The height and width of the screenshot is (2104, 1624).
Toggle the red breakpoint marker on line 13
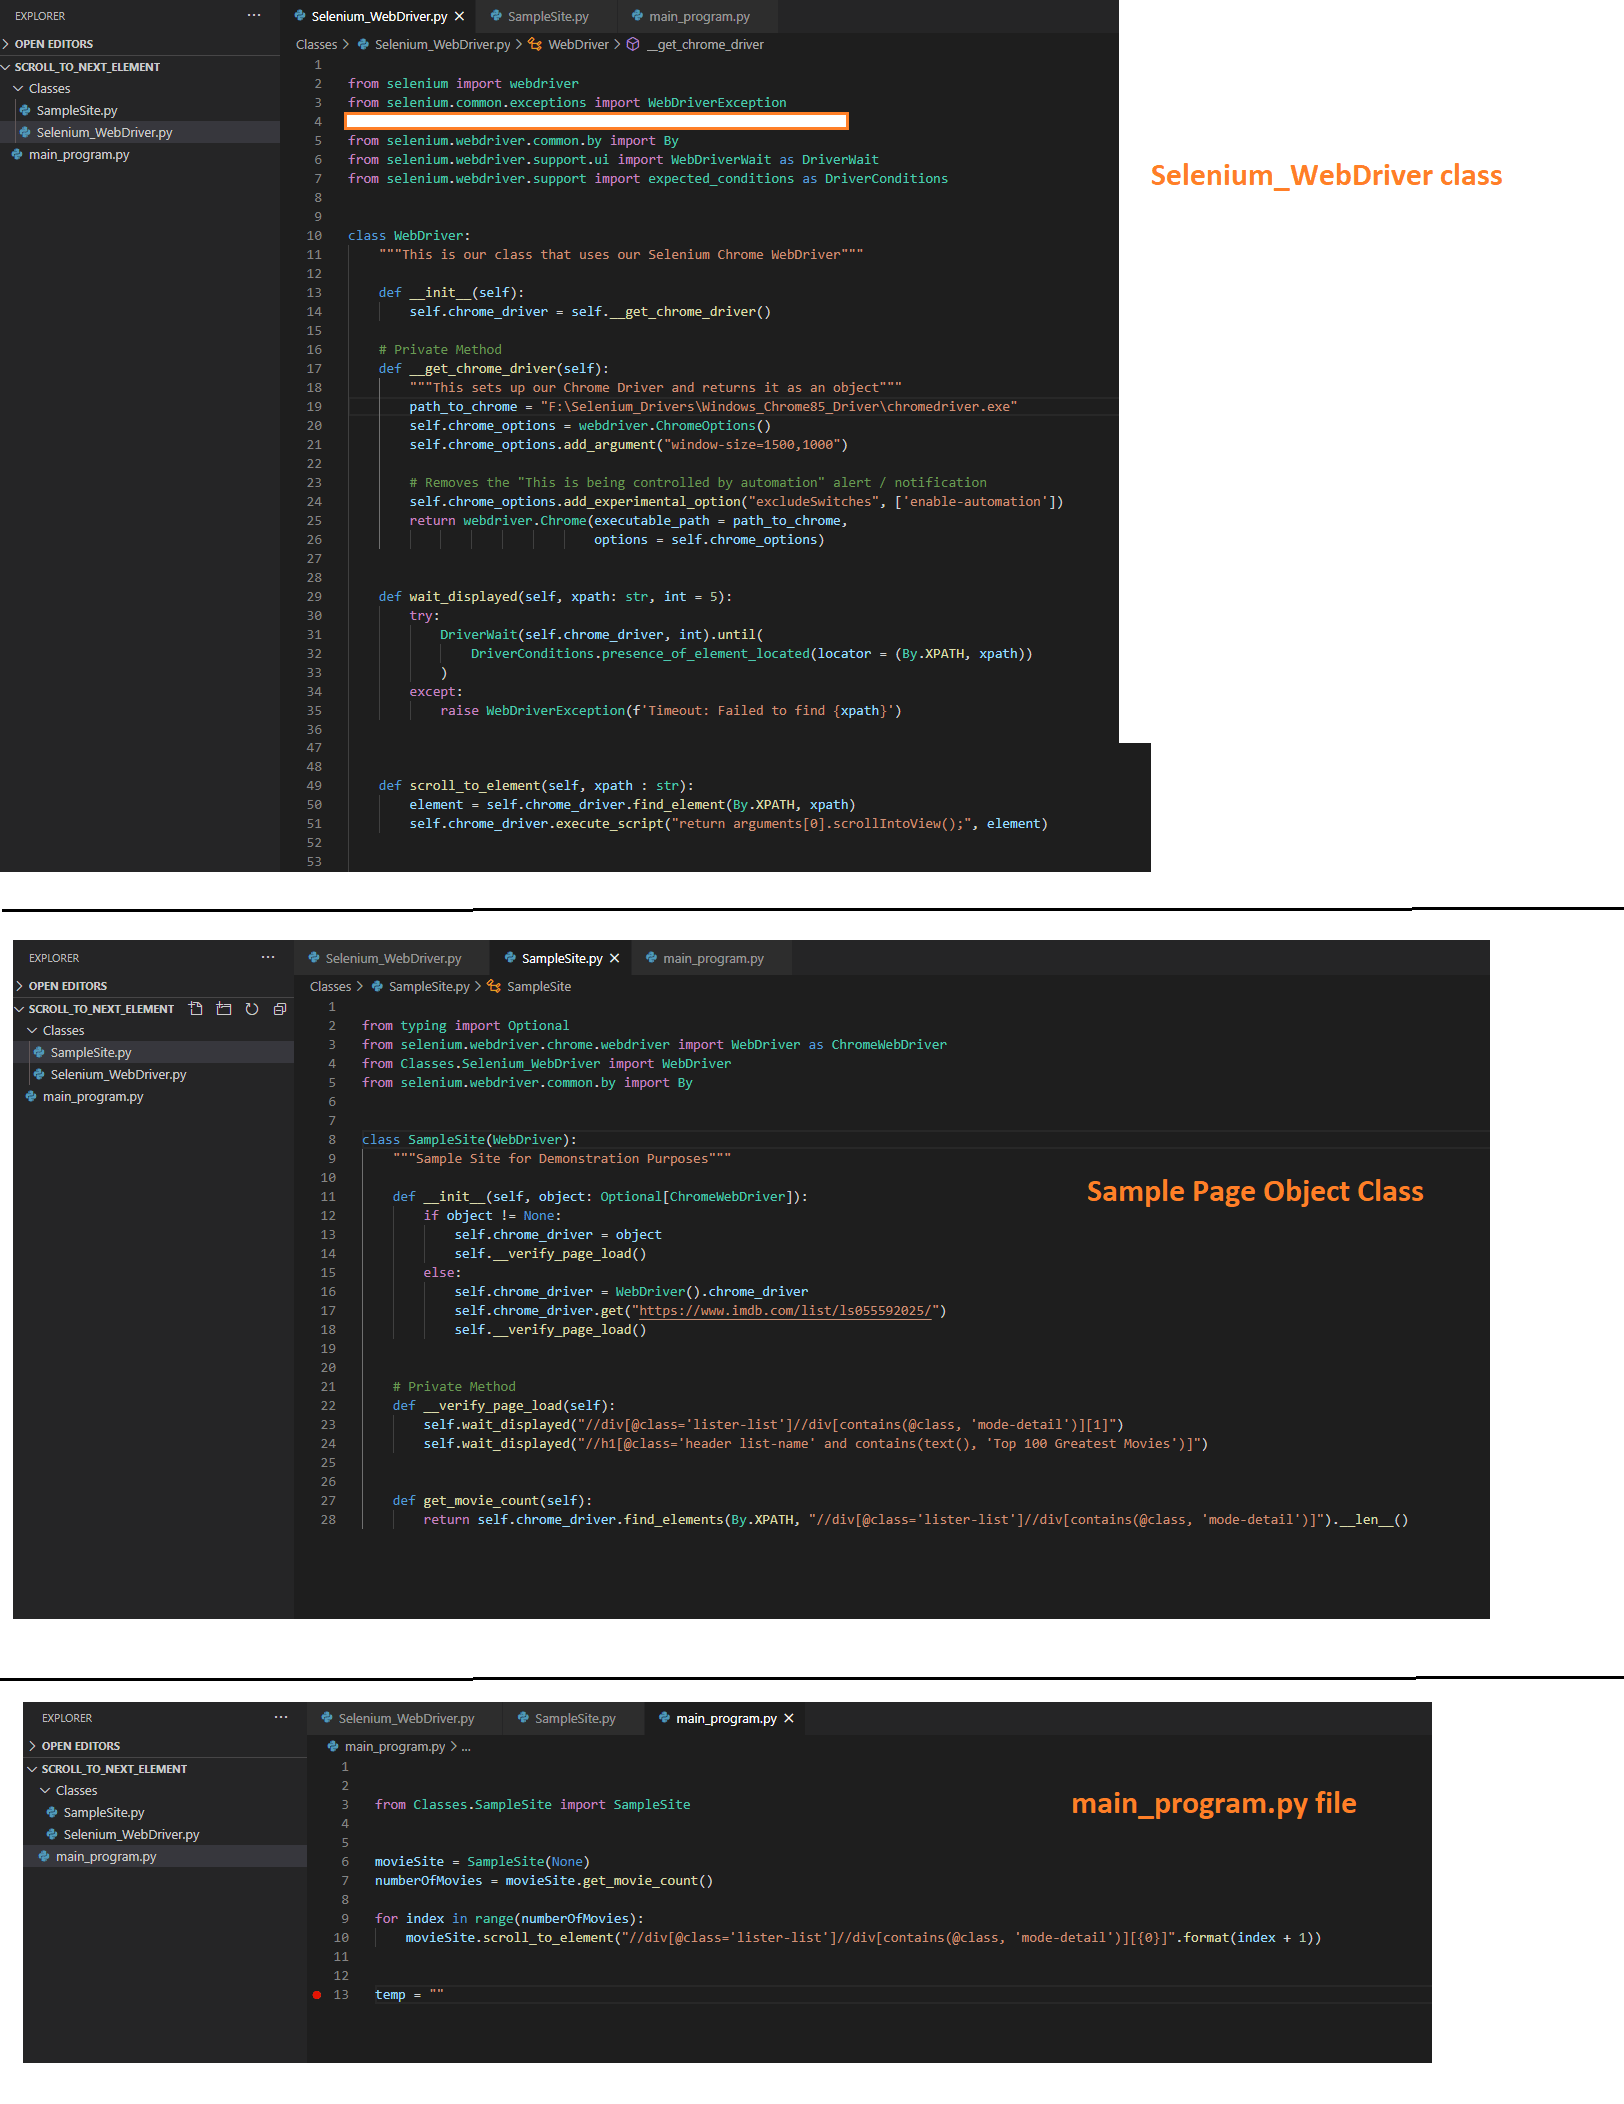click(x=318, y=1994)
